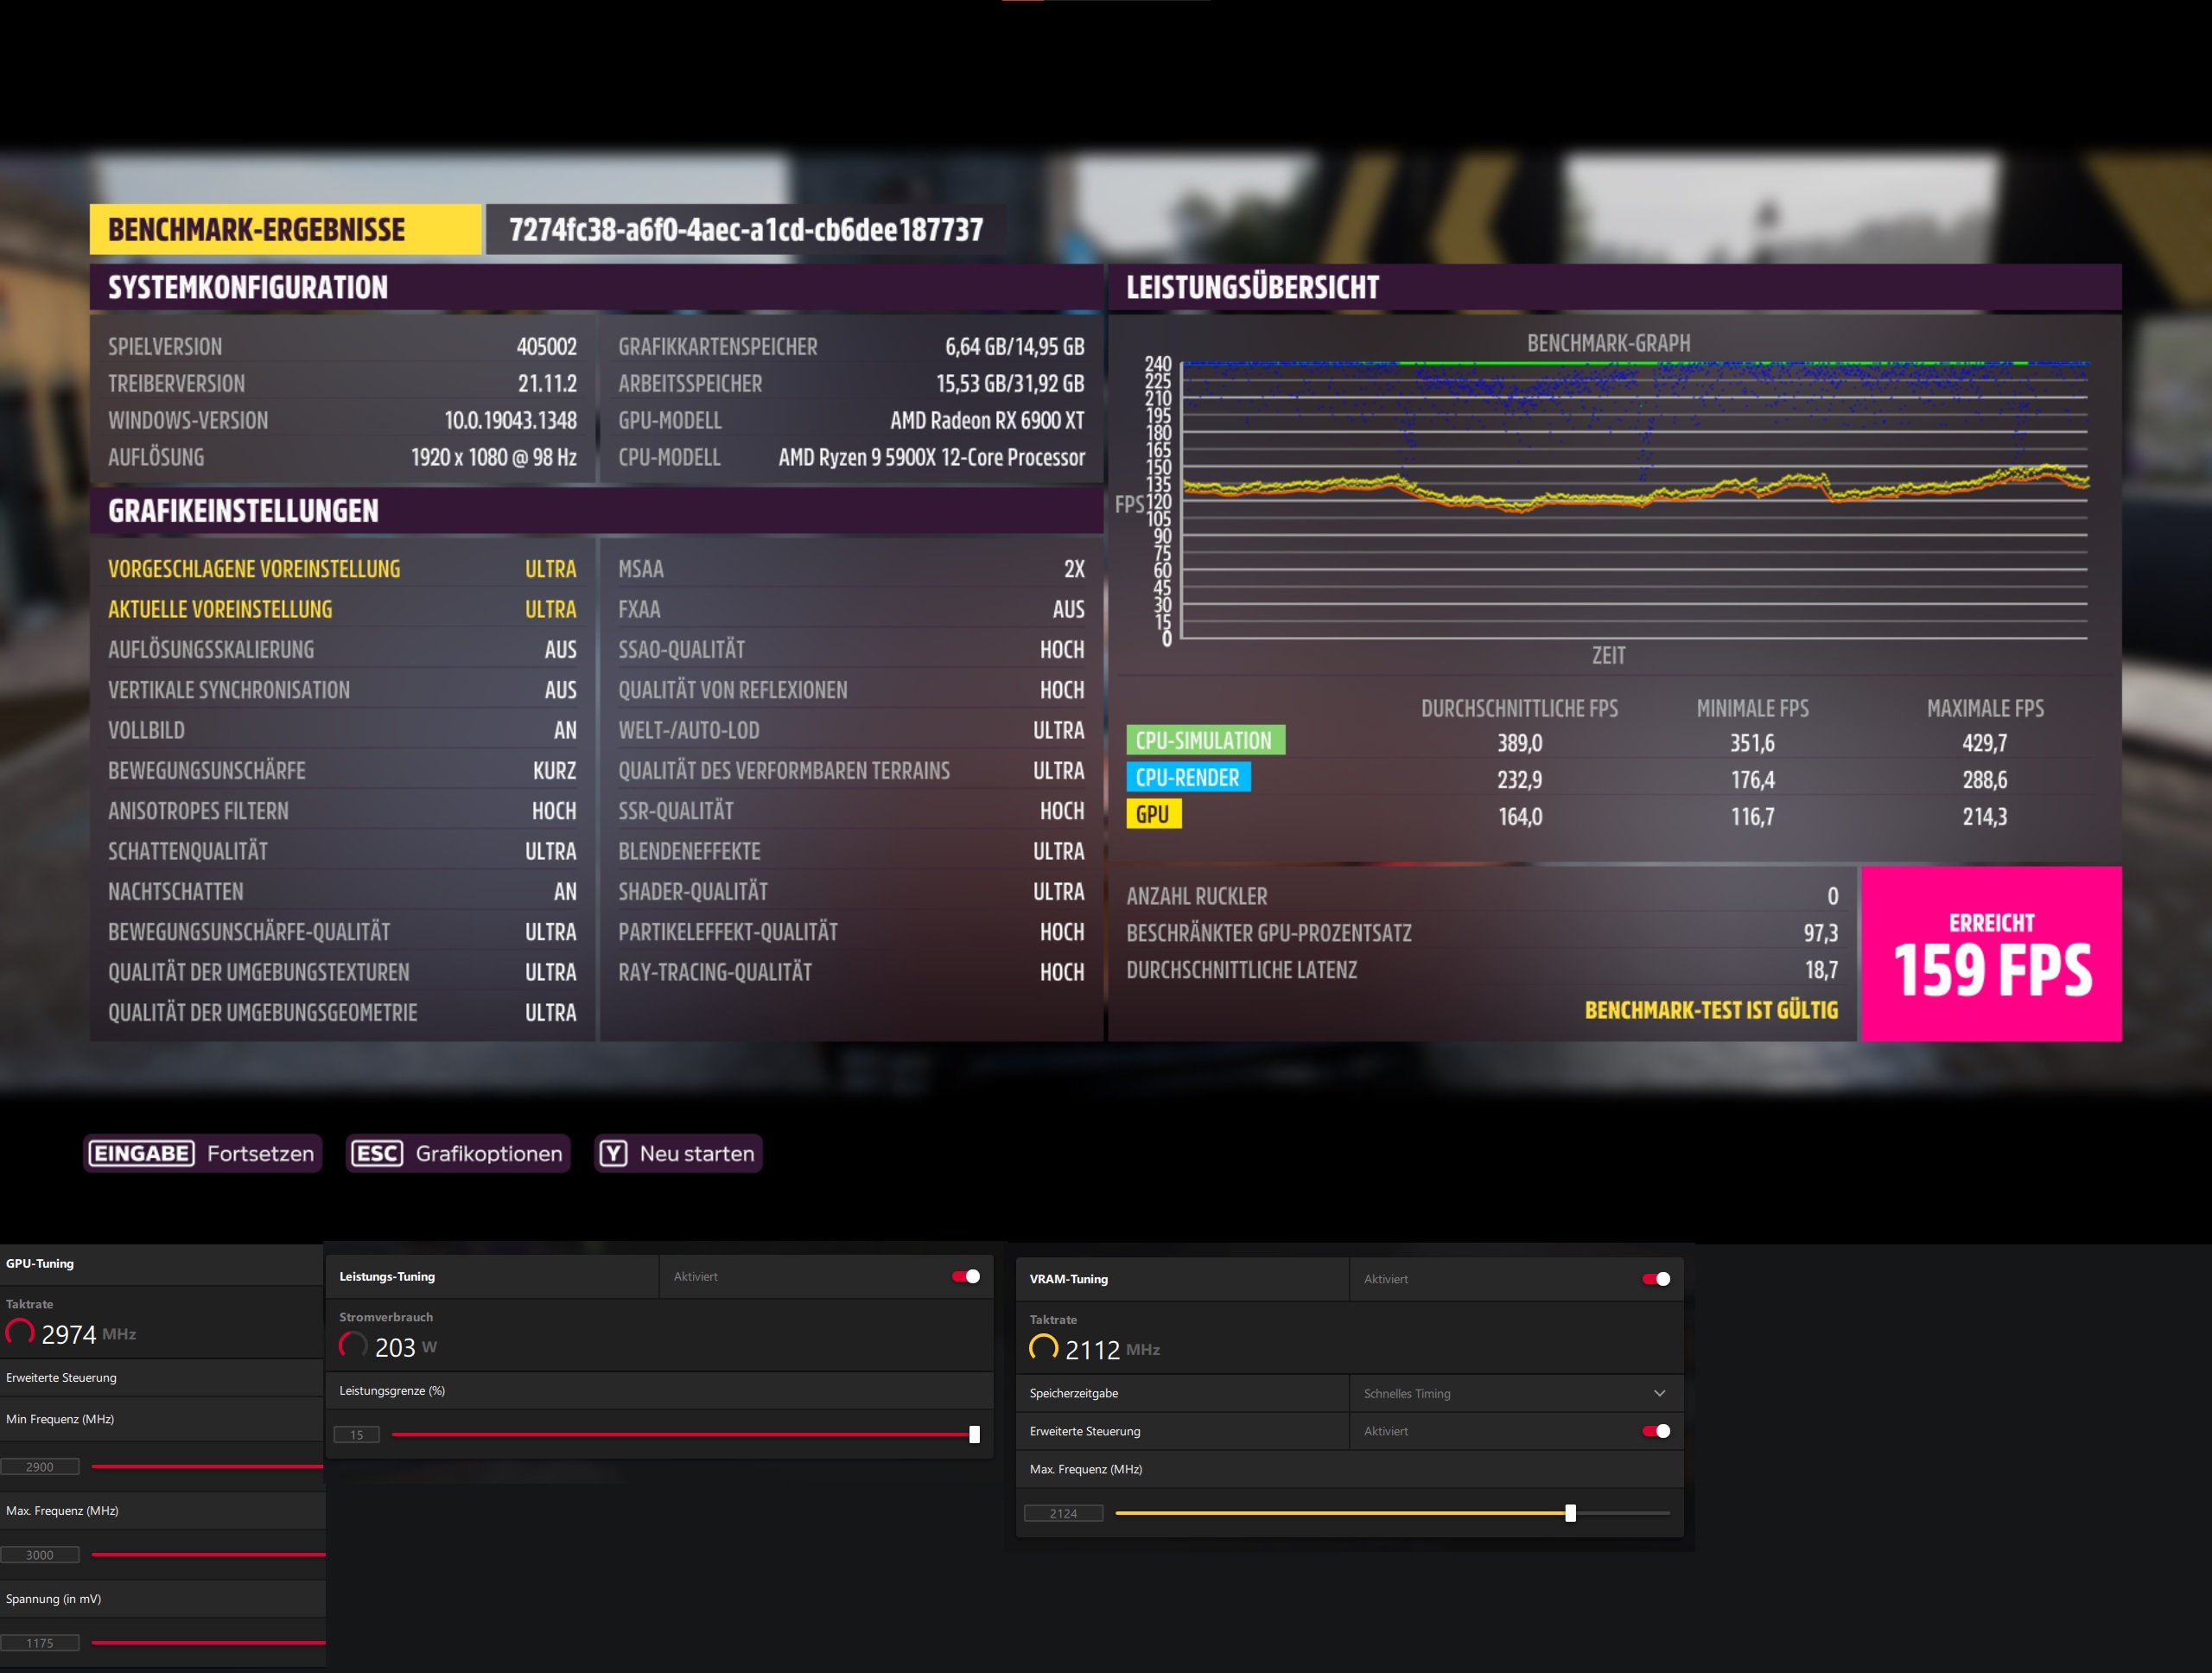Disable the VRAM-Tuning toggle
The height and width of the screenshot is (1673, 2212).
1656,1279
